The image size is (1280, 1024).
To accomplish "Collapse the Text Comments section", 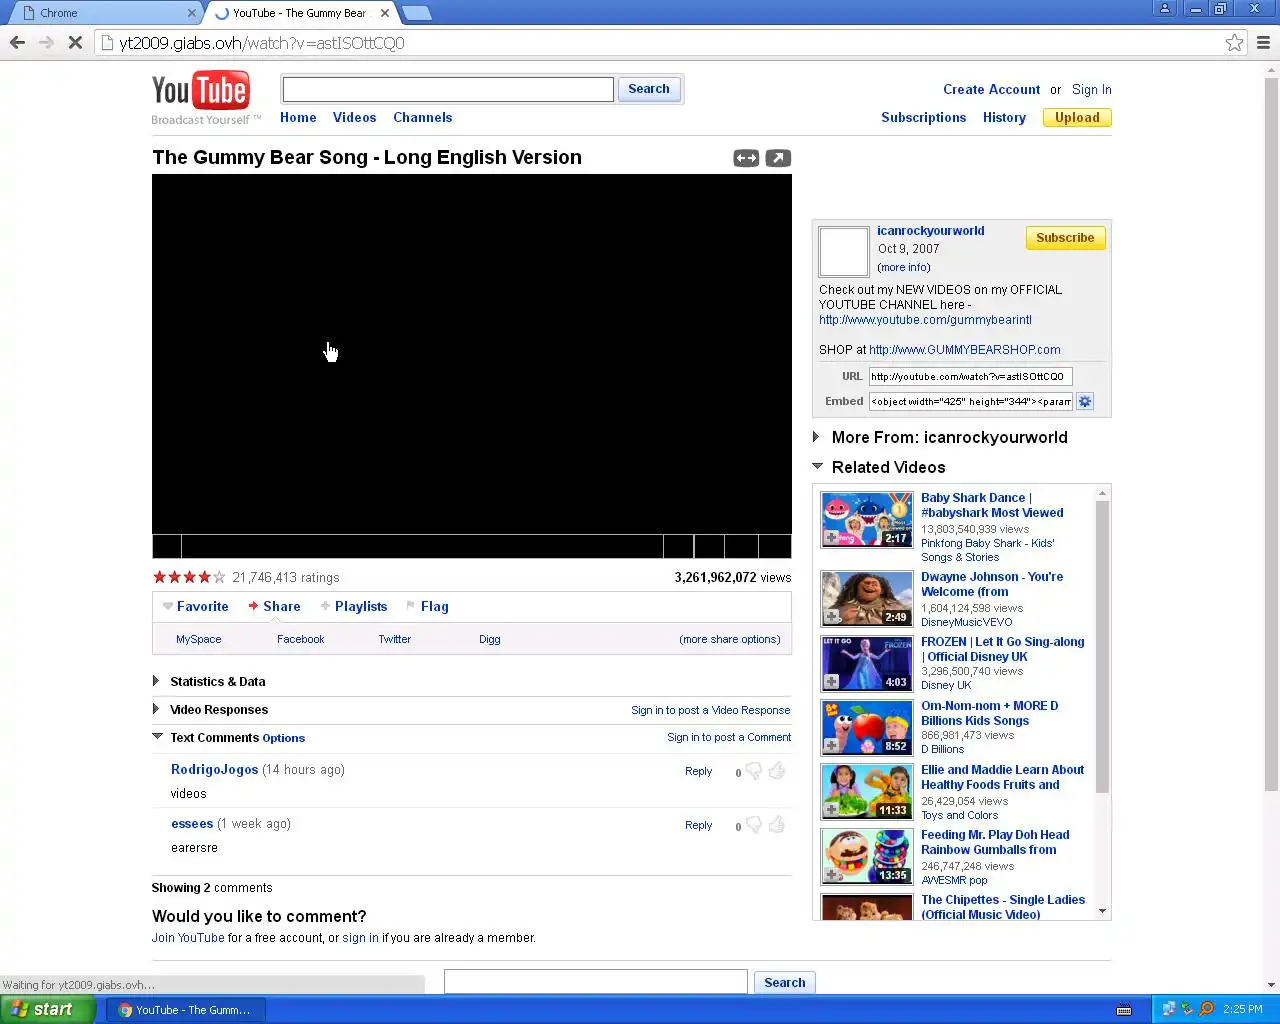I will coord(157,736).
